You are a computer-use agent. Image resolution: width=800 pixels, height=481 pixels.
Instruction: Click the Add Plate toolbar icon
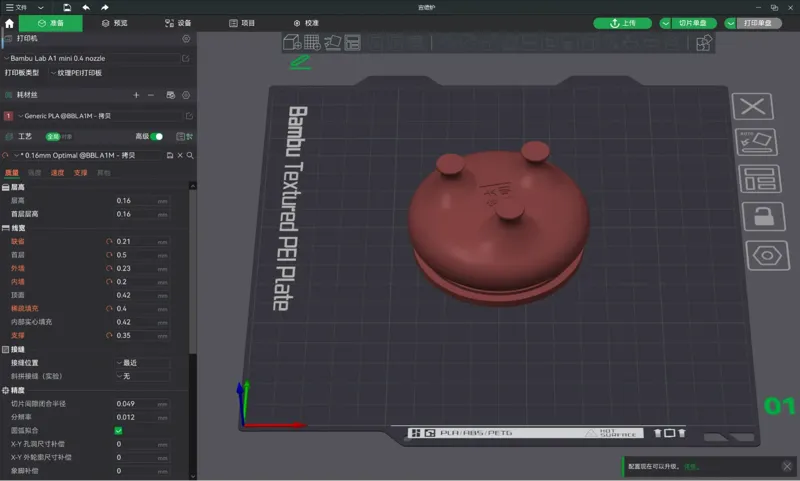pyautogui.click(x=312, y=42)
